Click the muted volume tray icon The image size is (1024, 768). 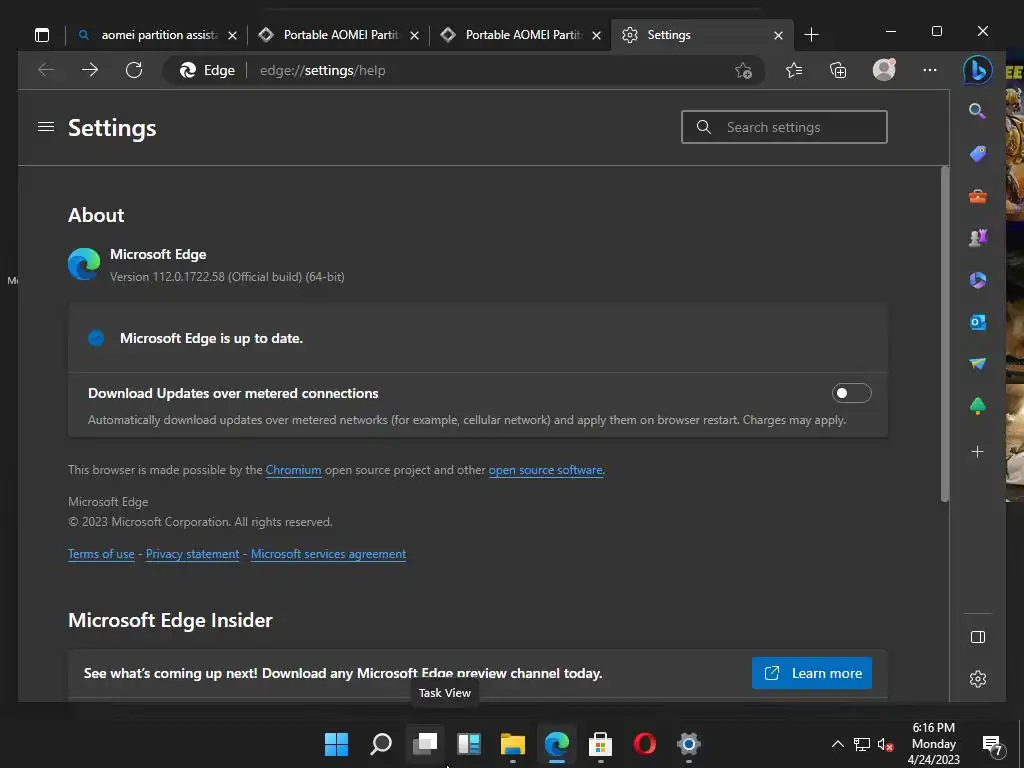pos(886,744)
